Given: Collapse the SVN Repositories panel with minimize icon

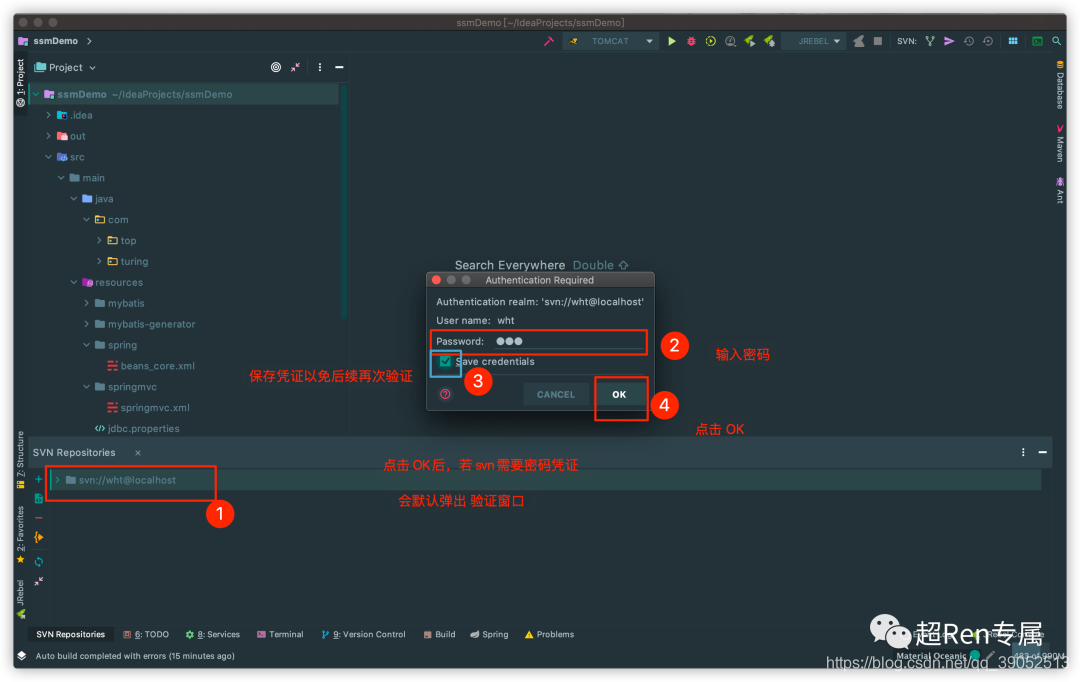Looking at the screenshot, I should (x=1043, y=452).
